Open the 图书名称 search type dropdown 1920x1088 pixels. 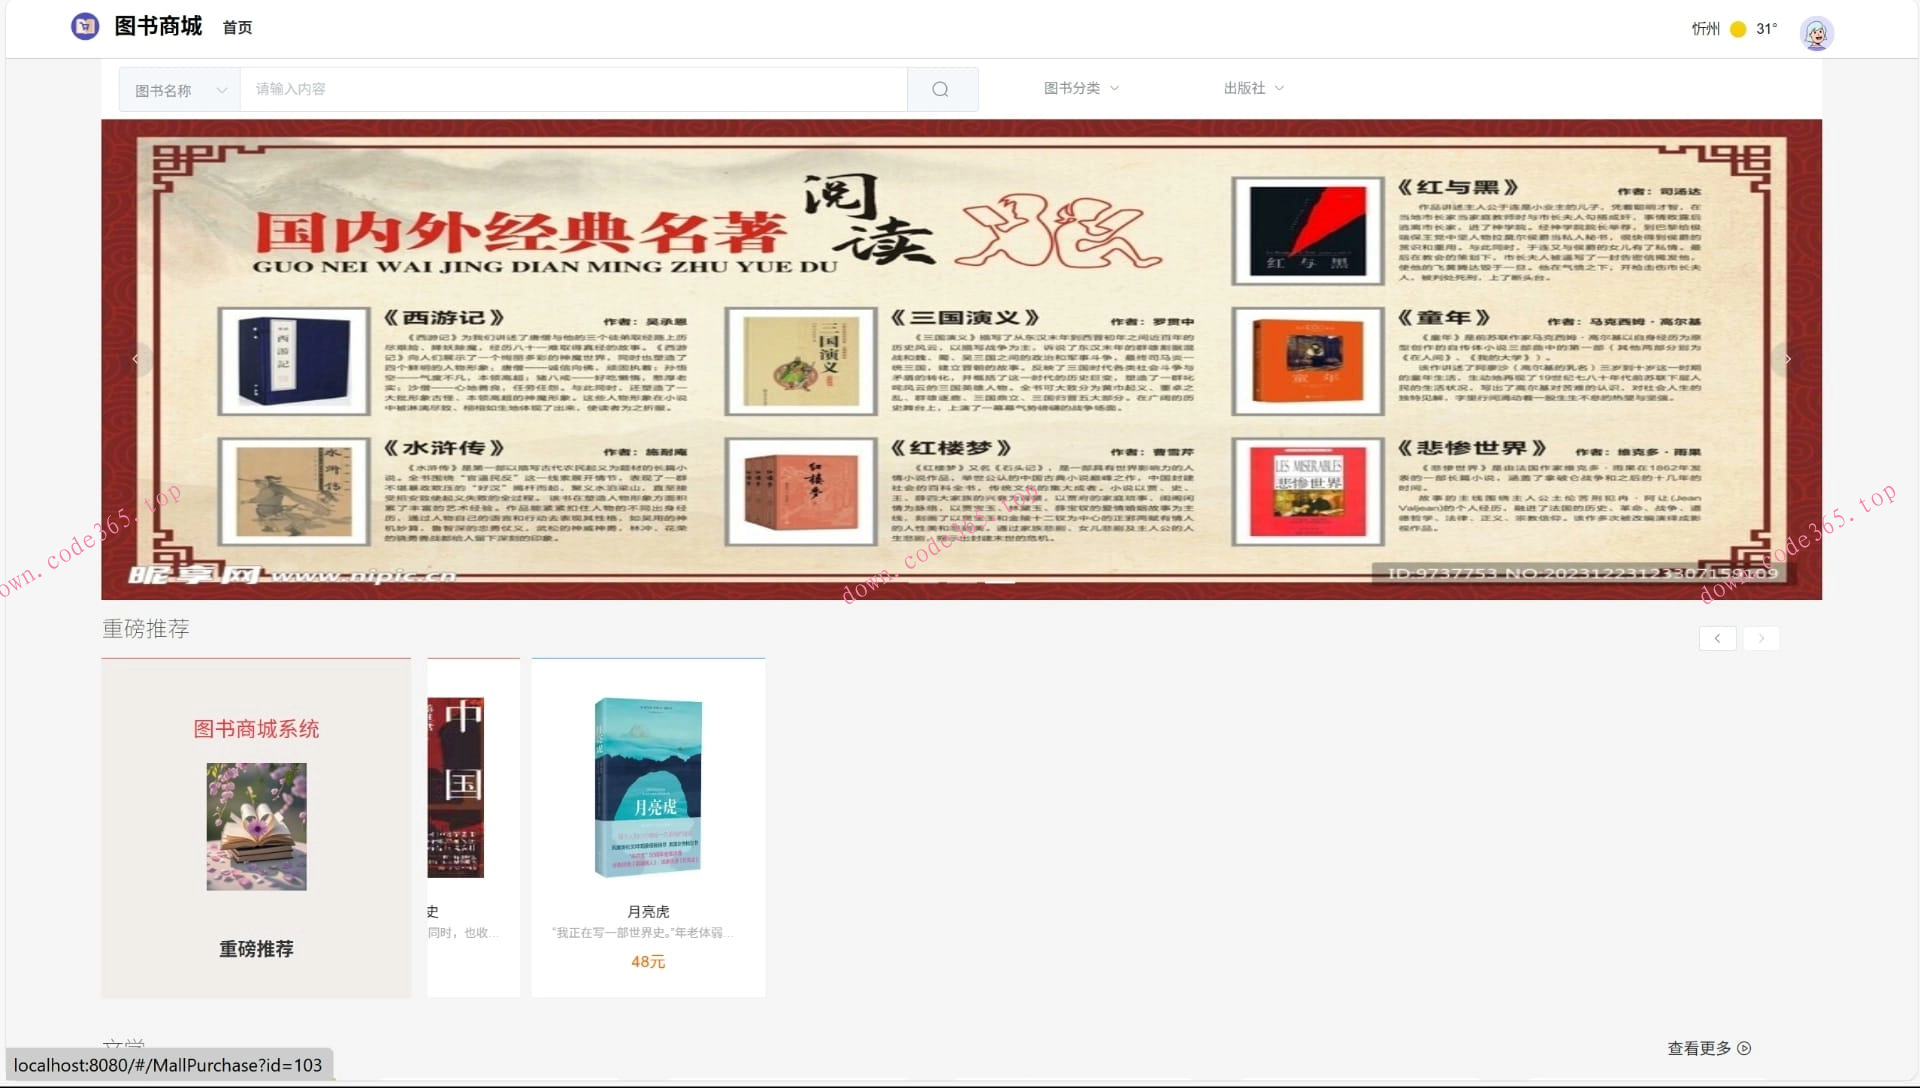[x=178, y=89]
